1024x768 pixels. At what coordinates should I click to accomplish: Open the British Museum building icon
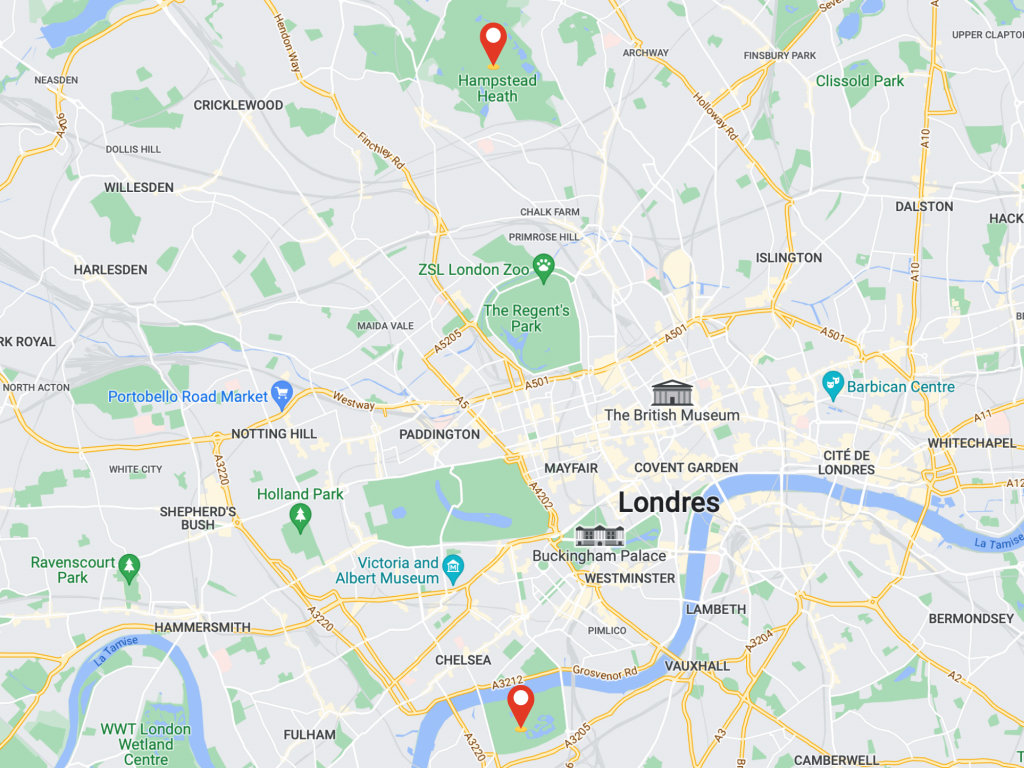click(x=672, y=392)
